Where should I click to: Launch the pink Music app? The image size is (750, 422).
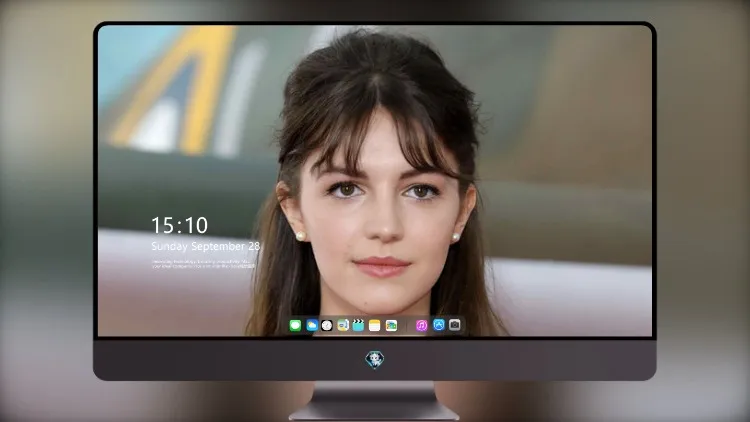coord(421,325)
